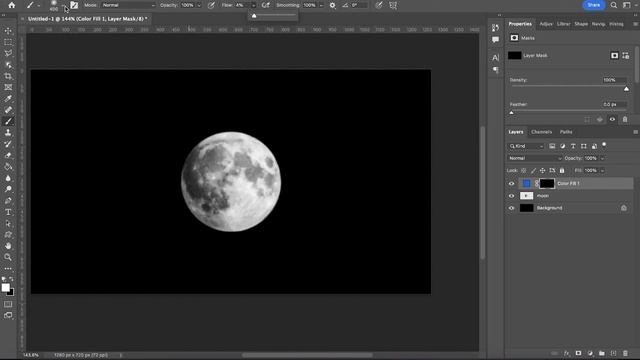Click the Search magnifier in top bar

tap(613, 5)
